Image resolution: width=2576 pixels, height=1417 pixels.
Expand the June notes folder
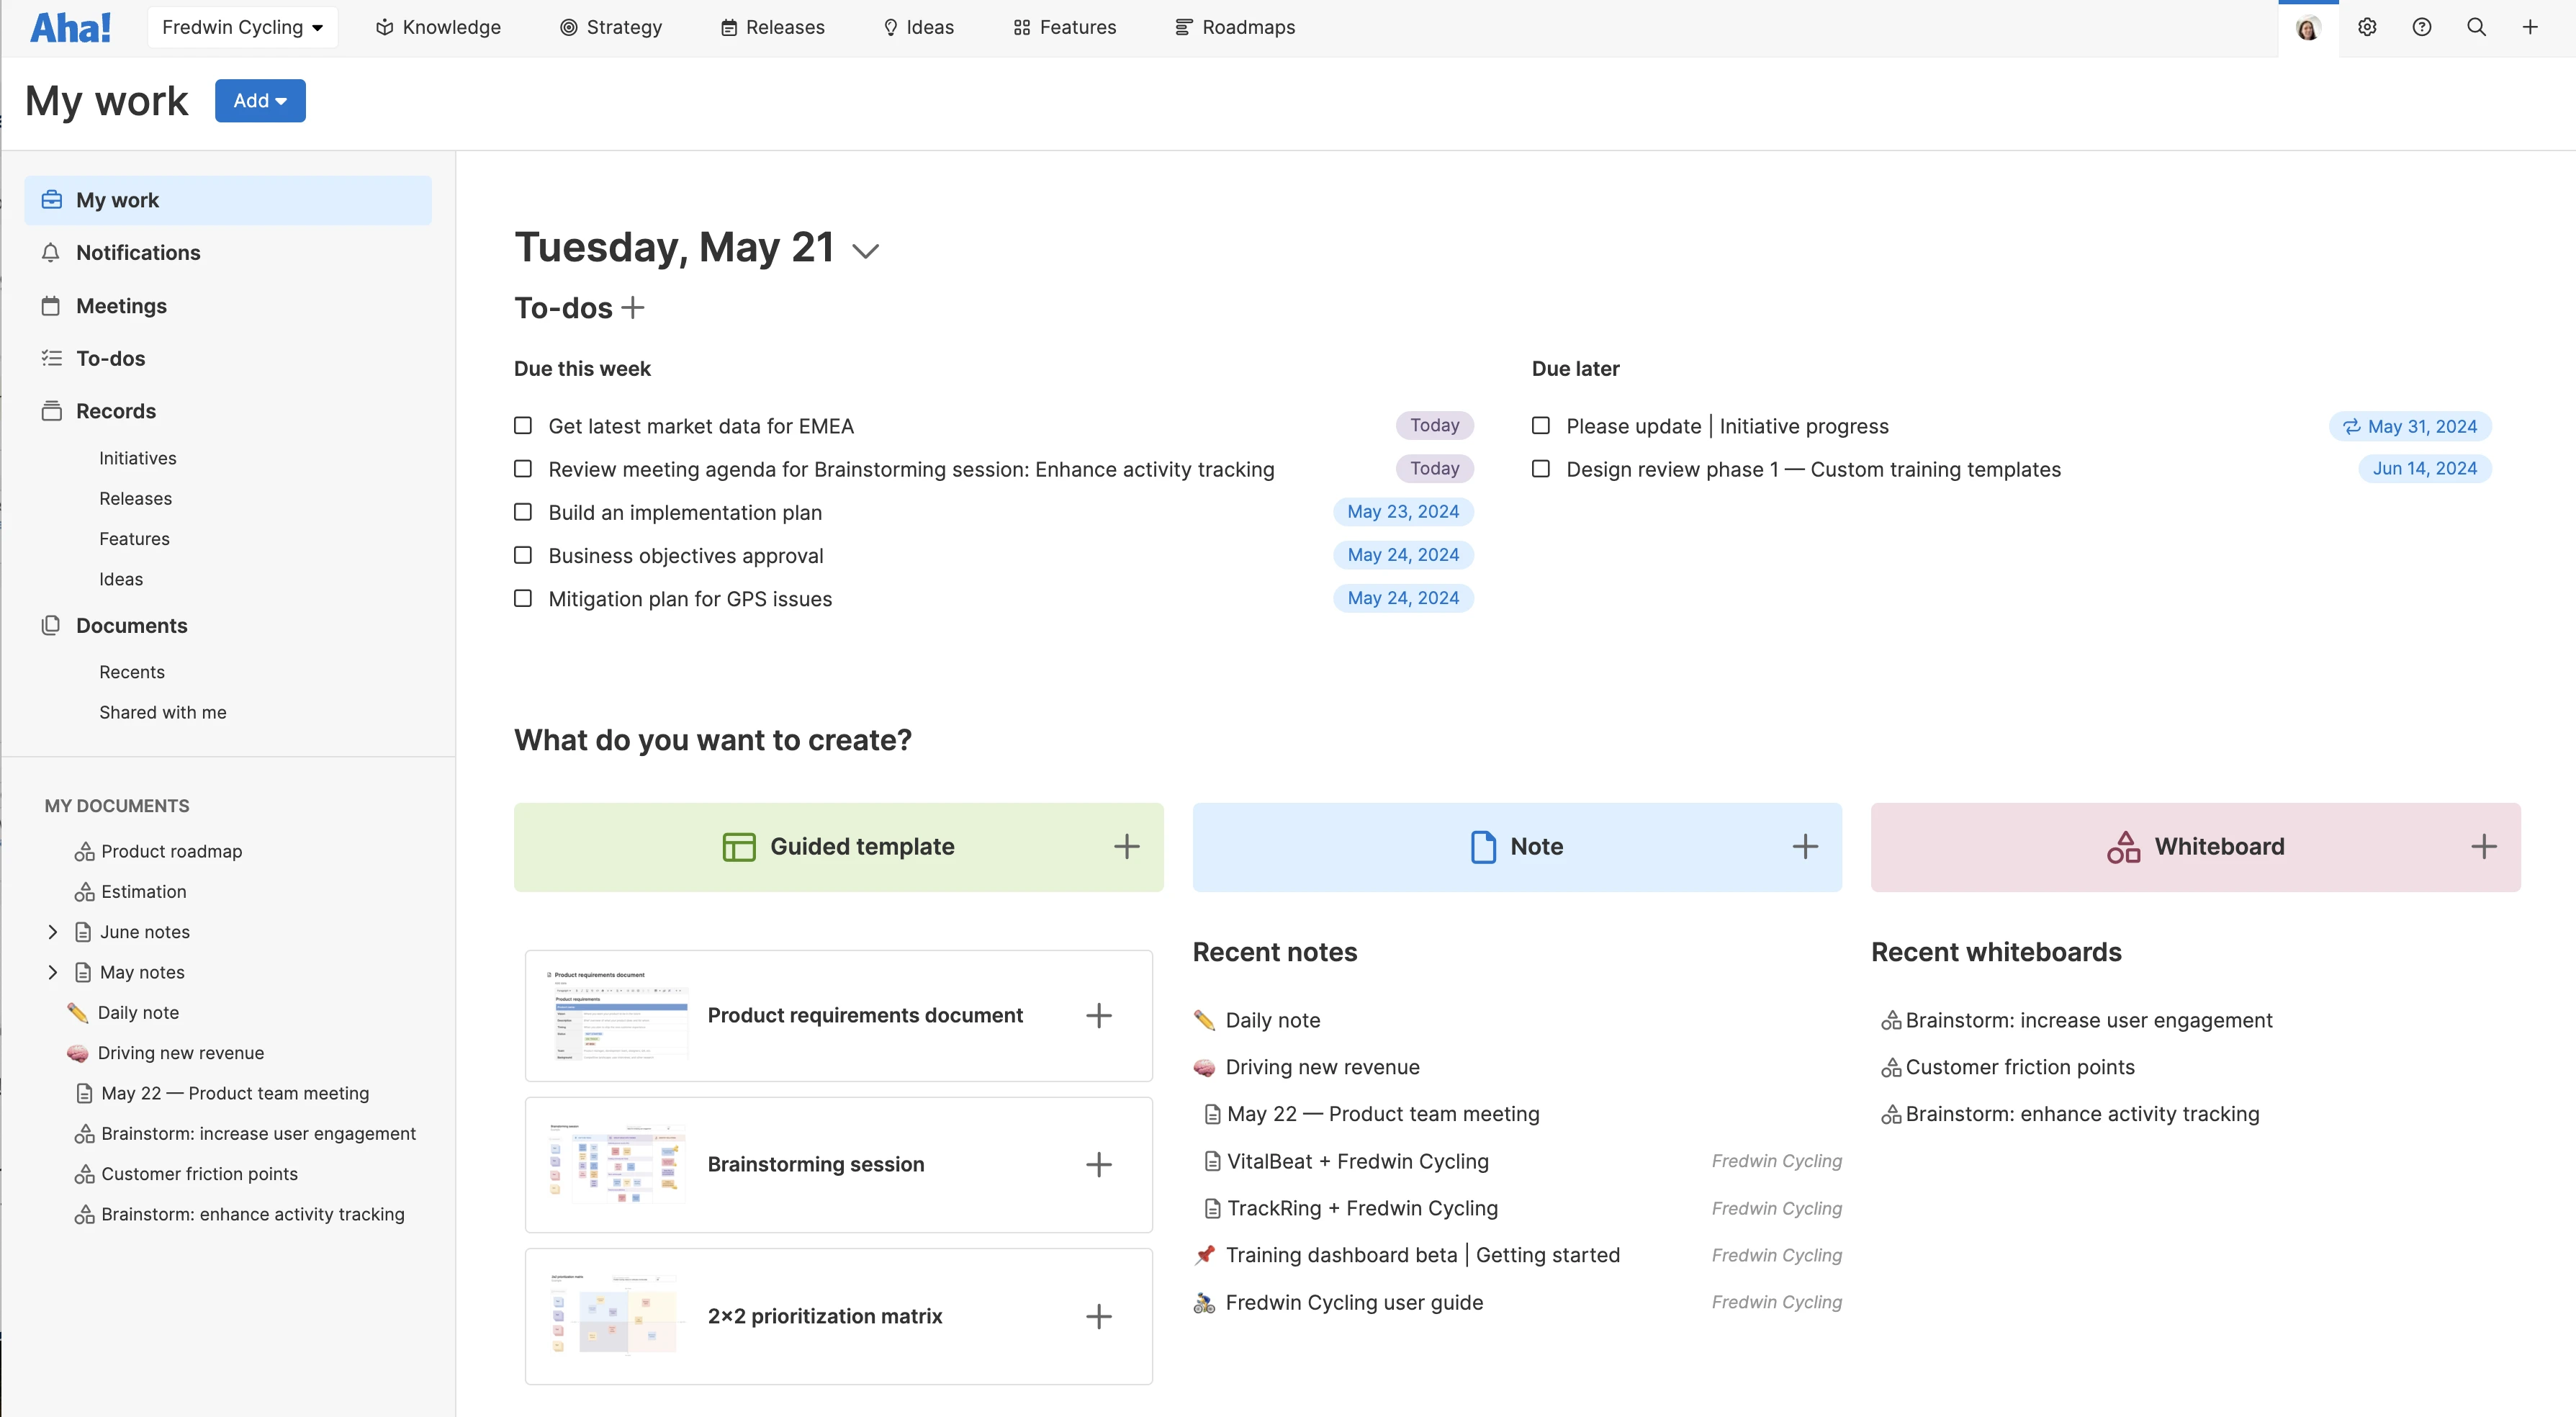click(x=53, y=932)
